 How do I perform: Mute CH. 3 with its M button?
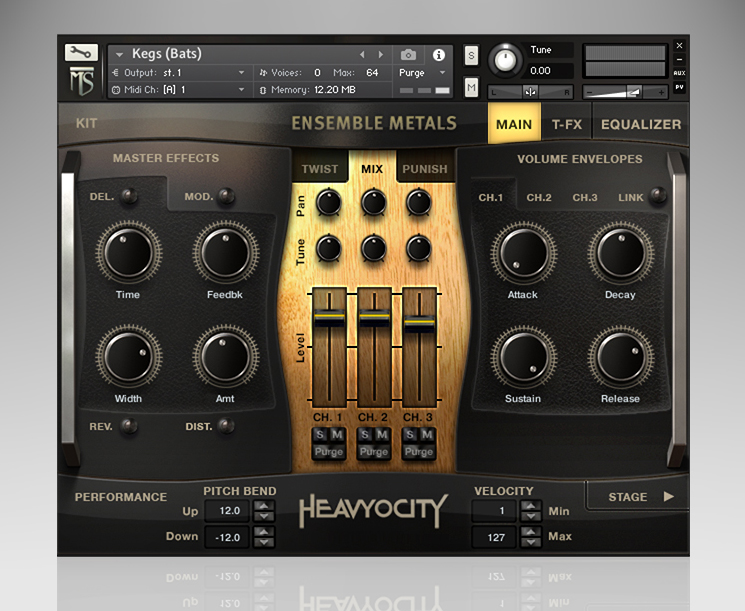427,434
